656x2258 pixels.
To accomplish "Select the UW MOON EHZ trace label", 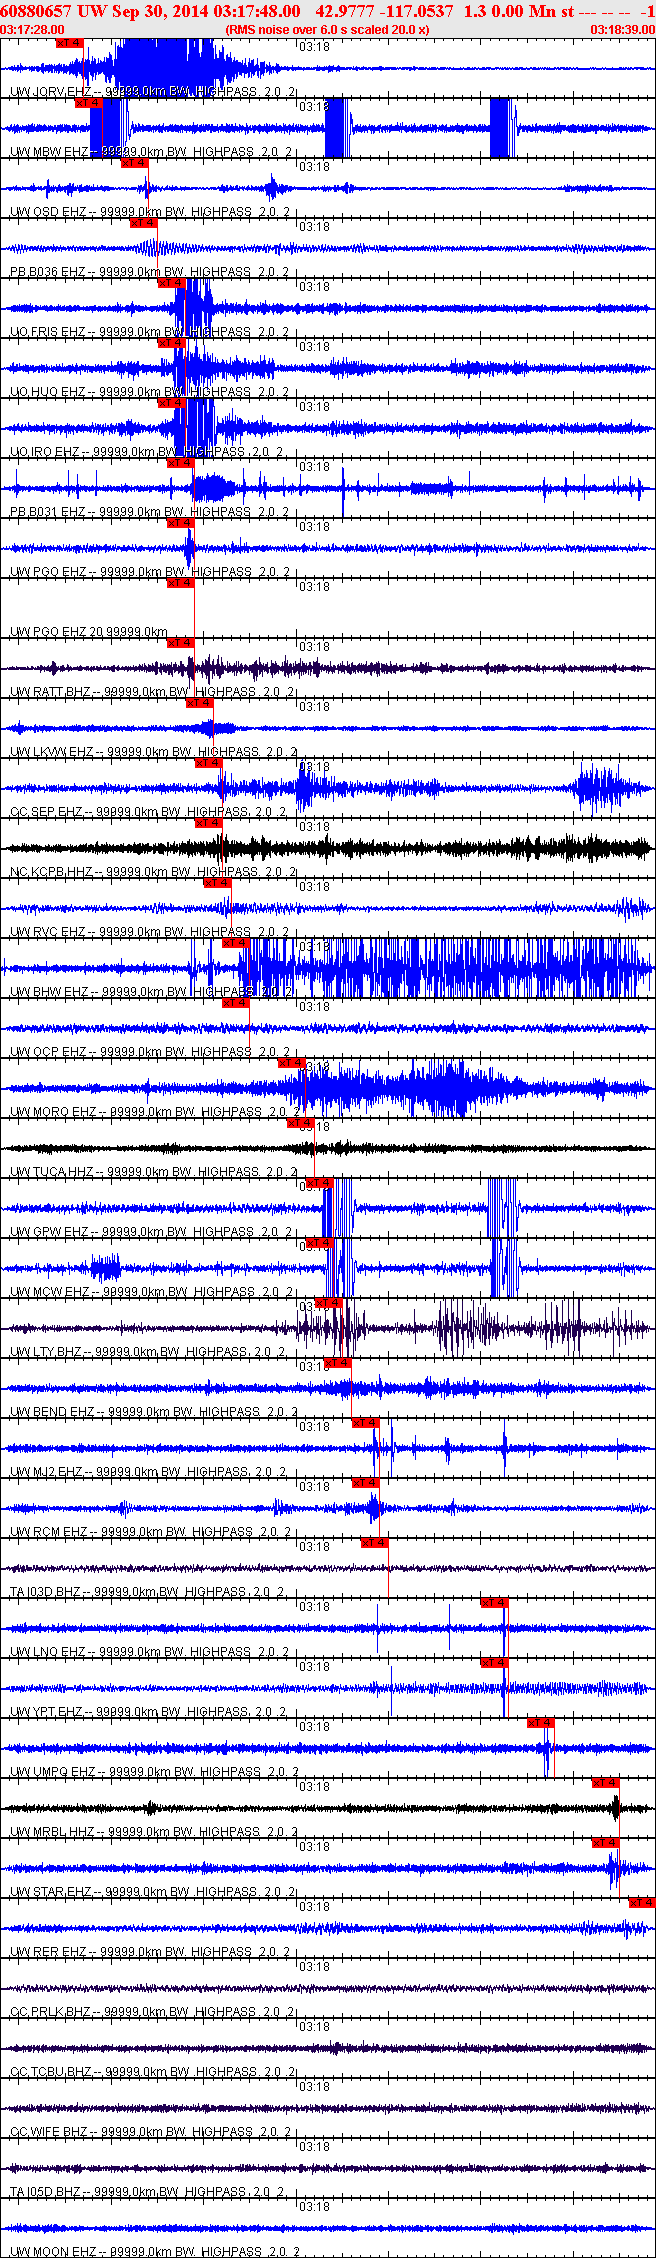I will click(x=156, y=2252).
